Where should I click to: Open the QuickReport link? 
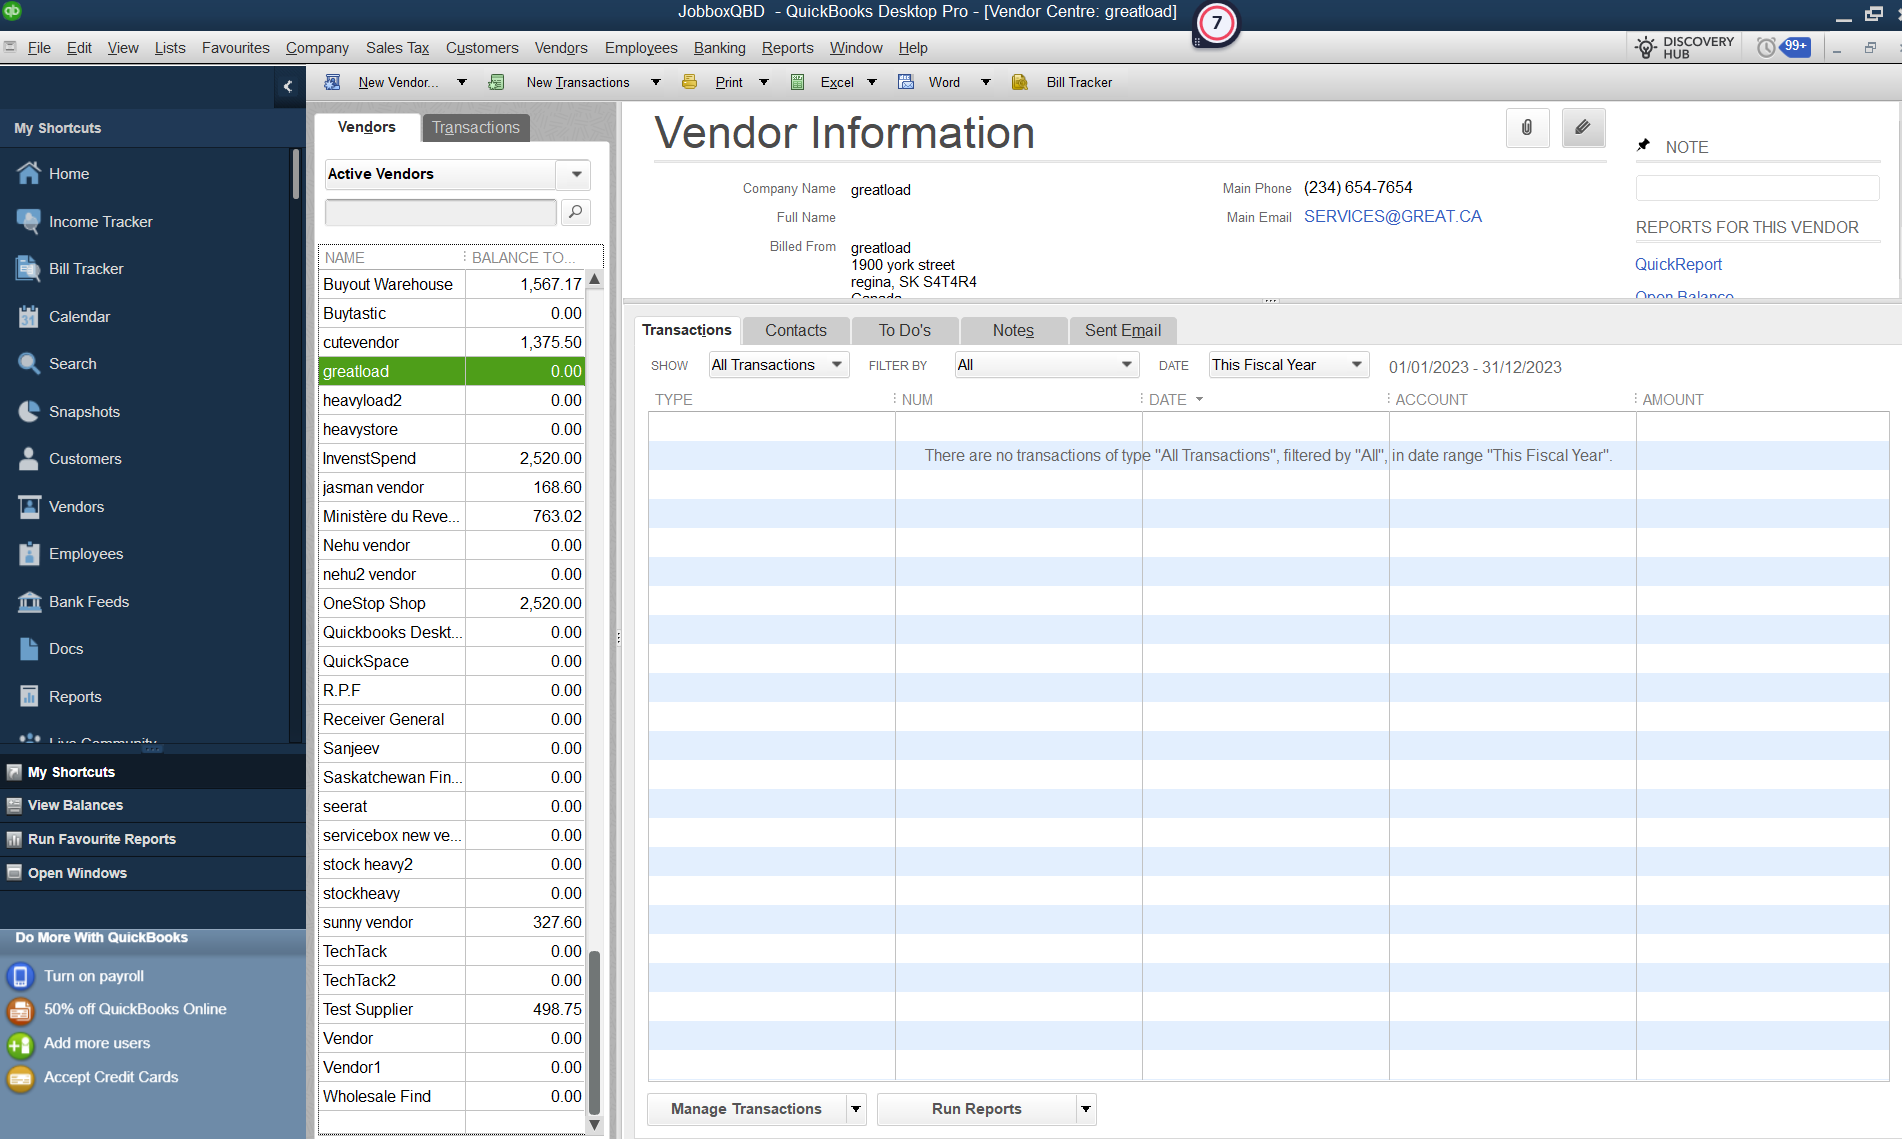click(1678, 264)
